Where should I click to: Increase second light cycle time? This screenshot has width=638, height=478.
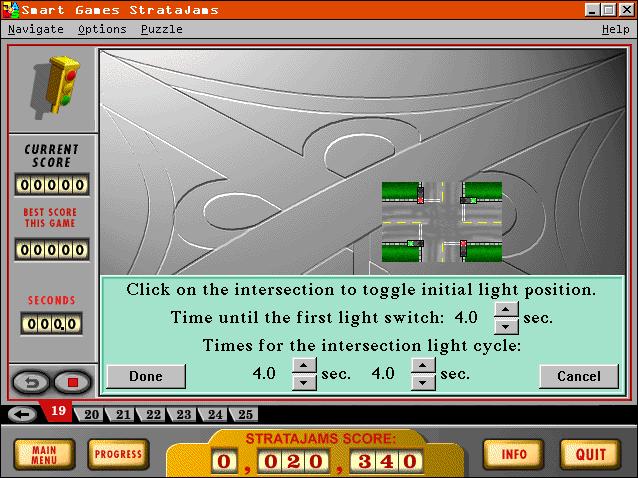(x=423, y=365)
